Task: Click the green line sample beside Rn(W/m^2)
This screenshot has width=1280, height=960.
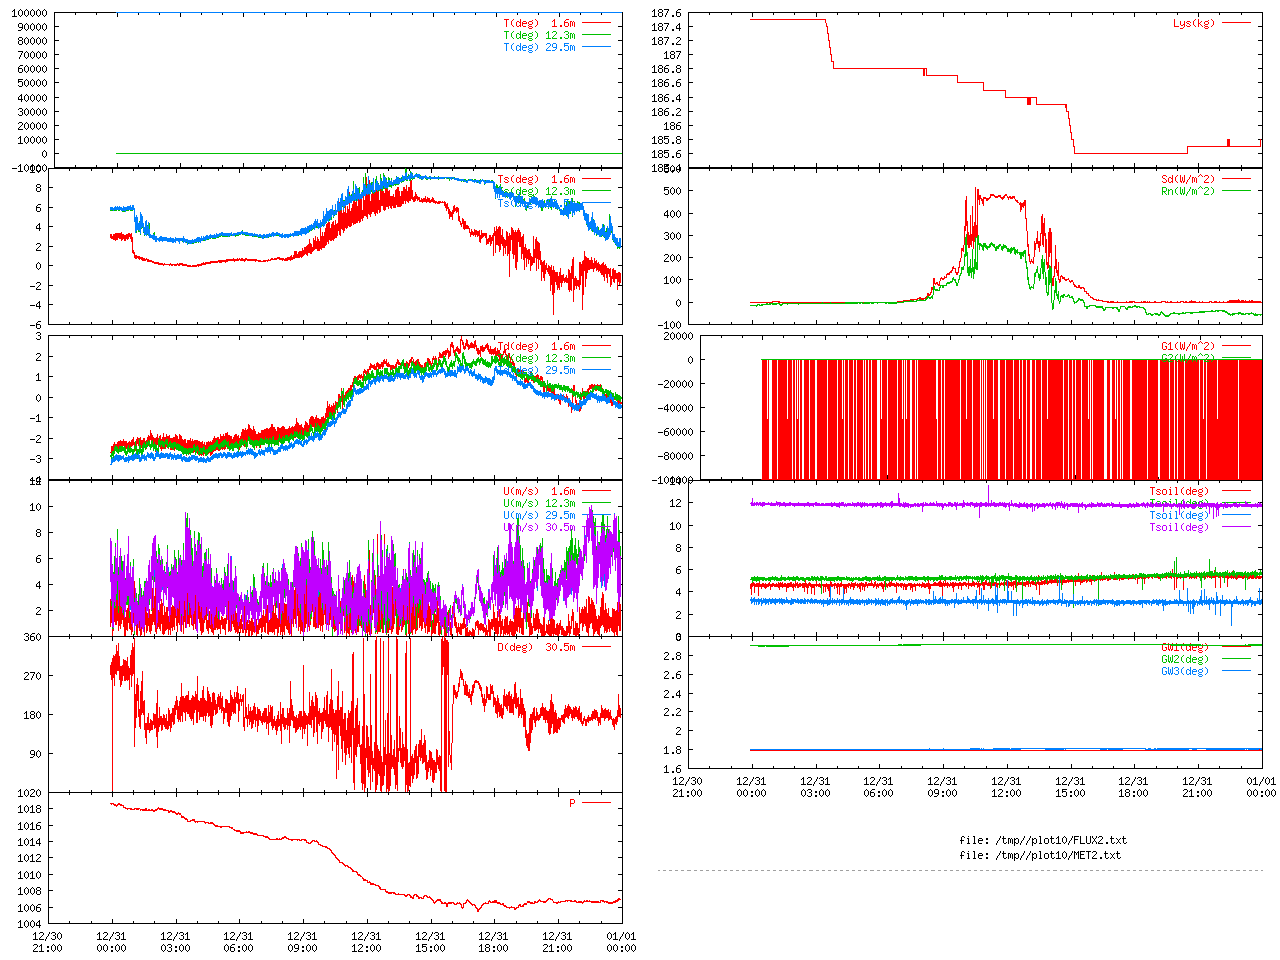Action: click(1236, 191)
